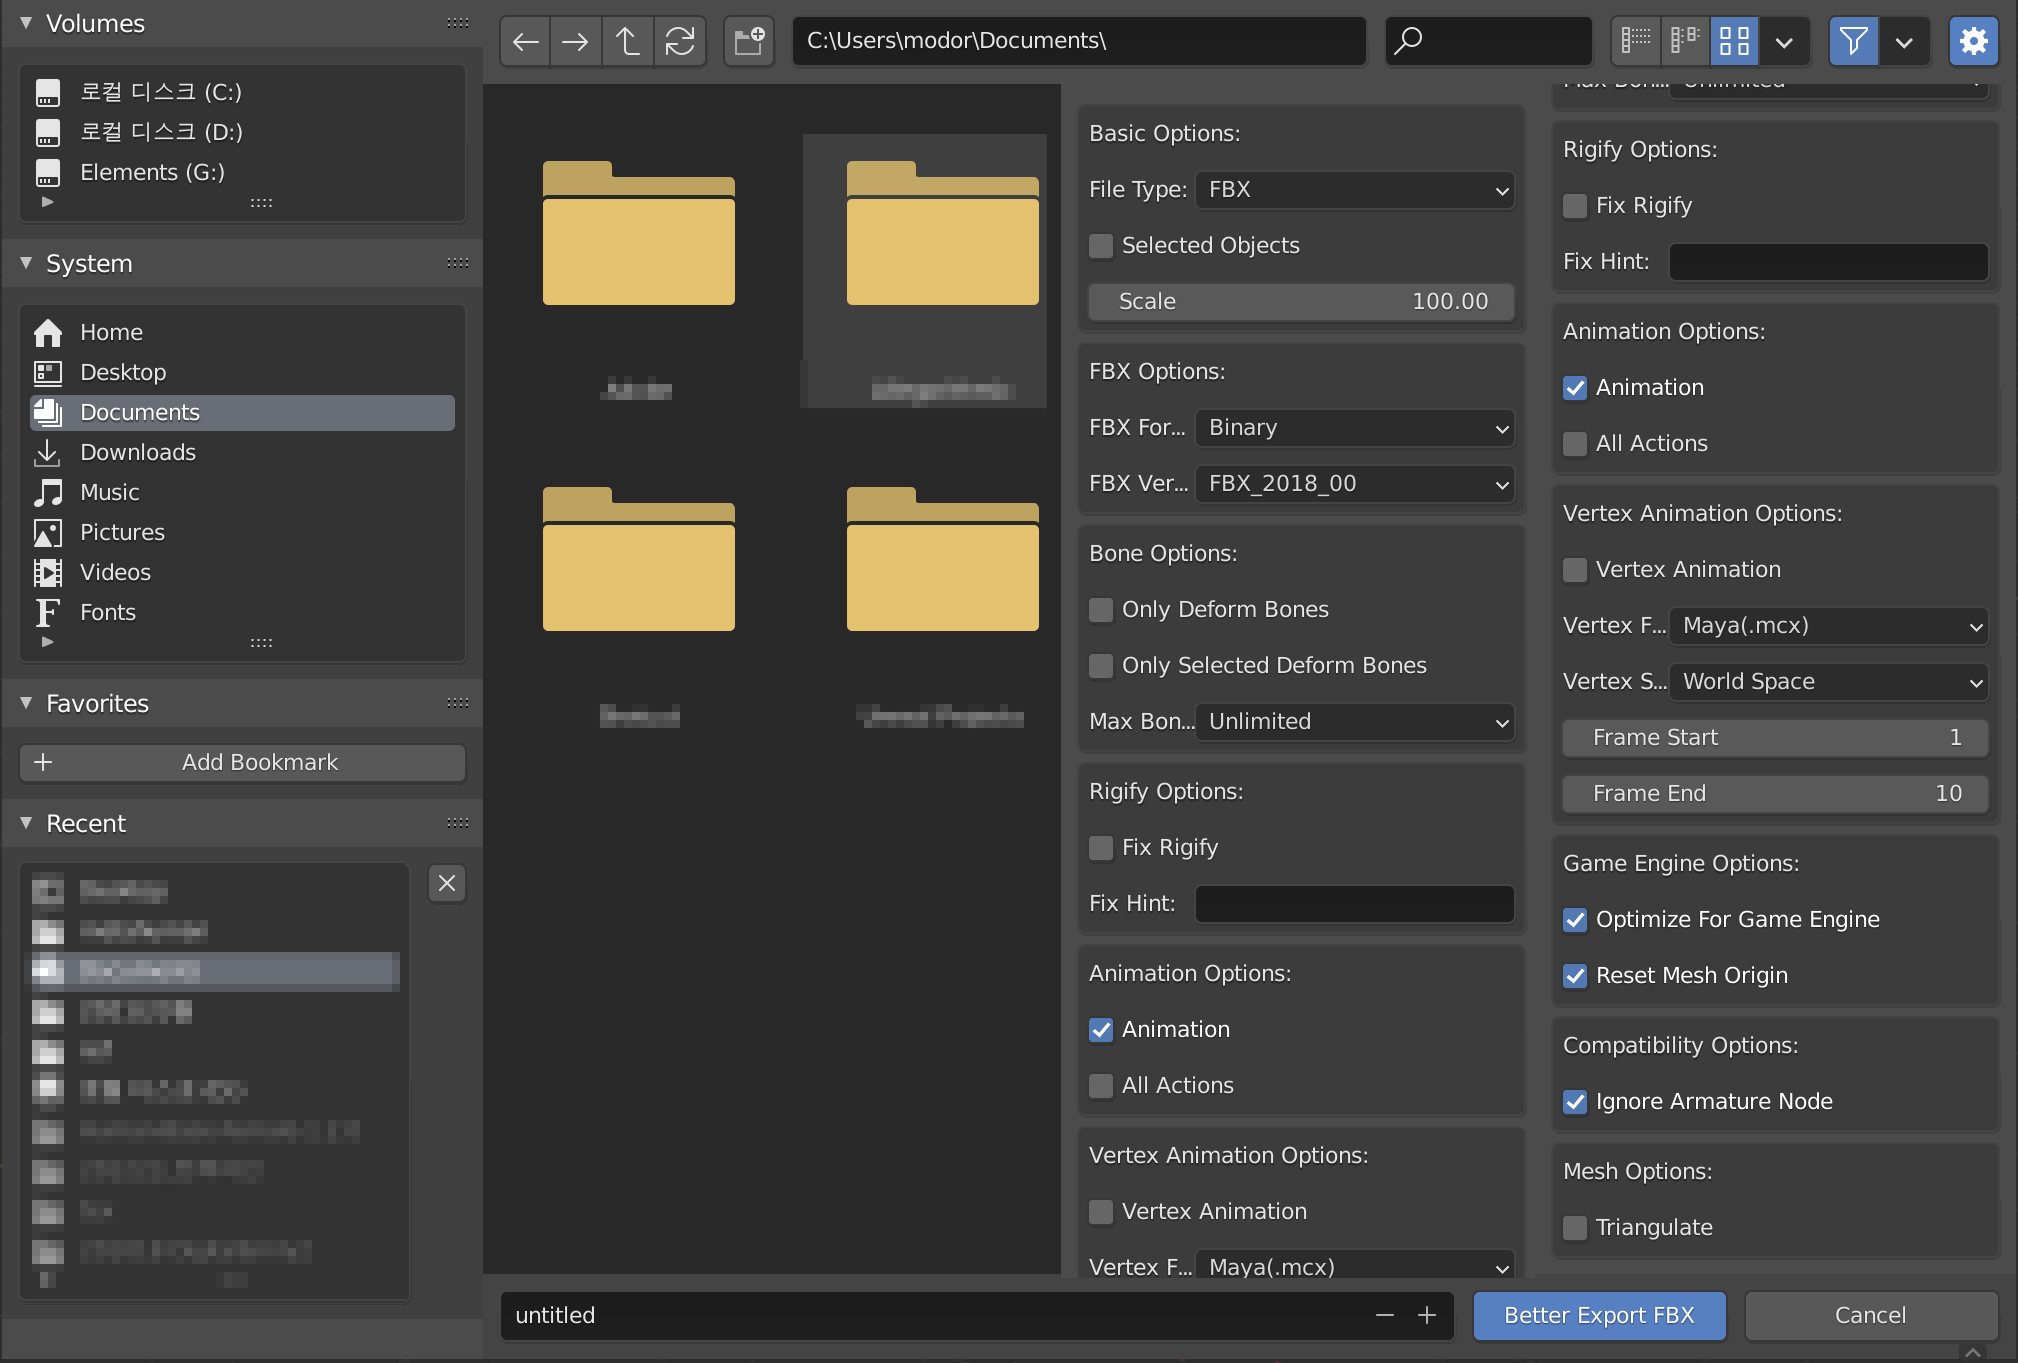This screenshot has width=2018, height=1363.
Task: Open local disk C: volume
Action: (242, 92)
